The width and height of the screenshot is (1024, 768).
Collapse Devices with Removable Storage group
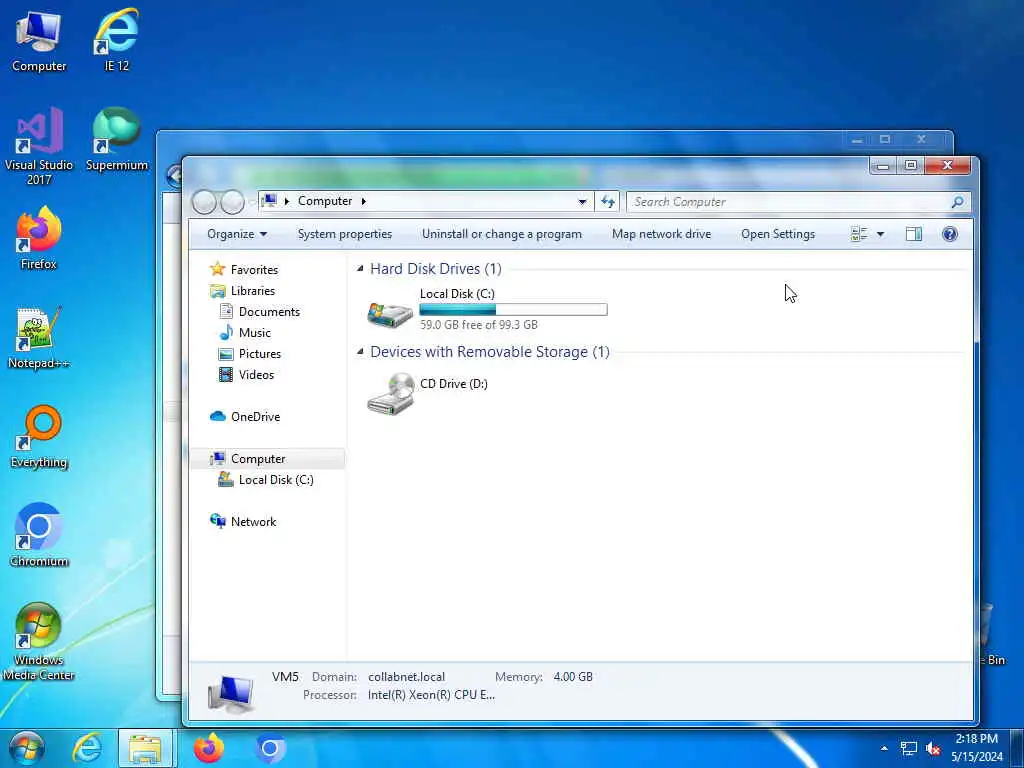pos(360,351)
